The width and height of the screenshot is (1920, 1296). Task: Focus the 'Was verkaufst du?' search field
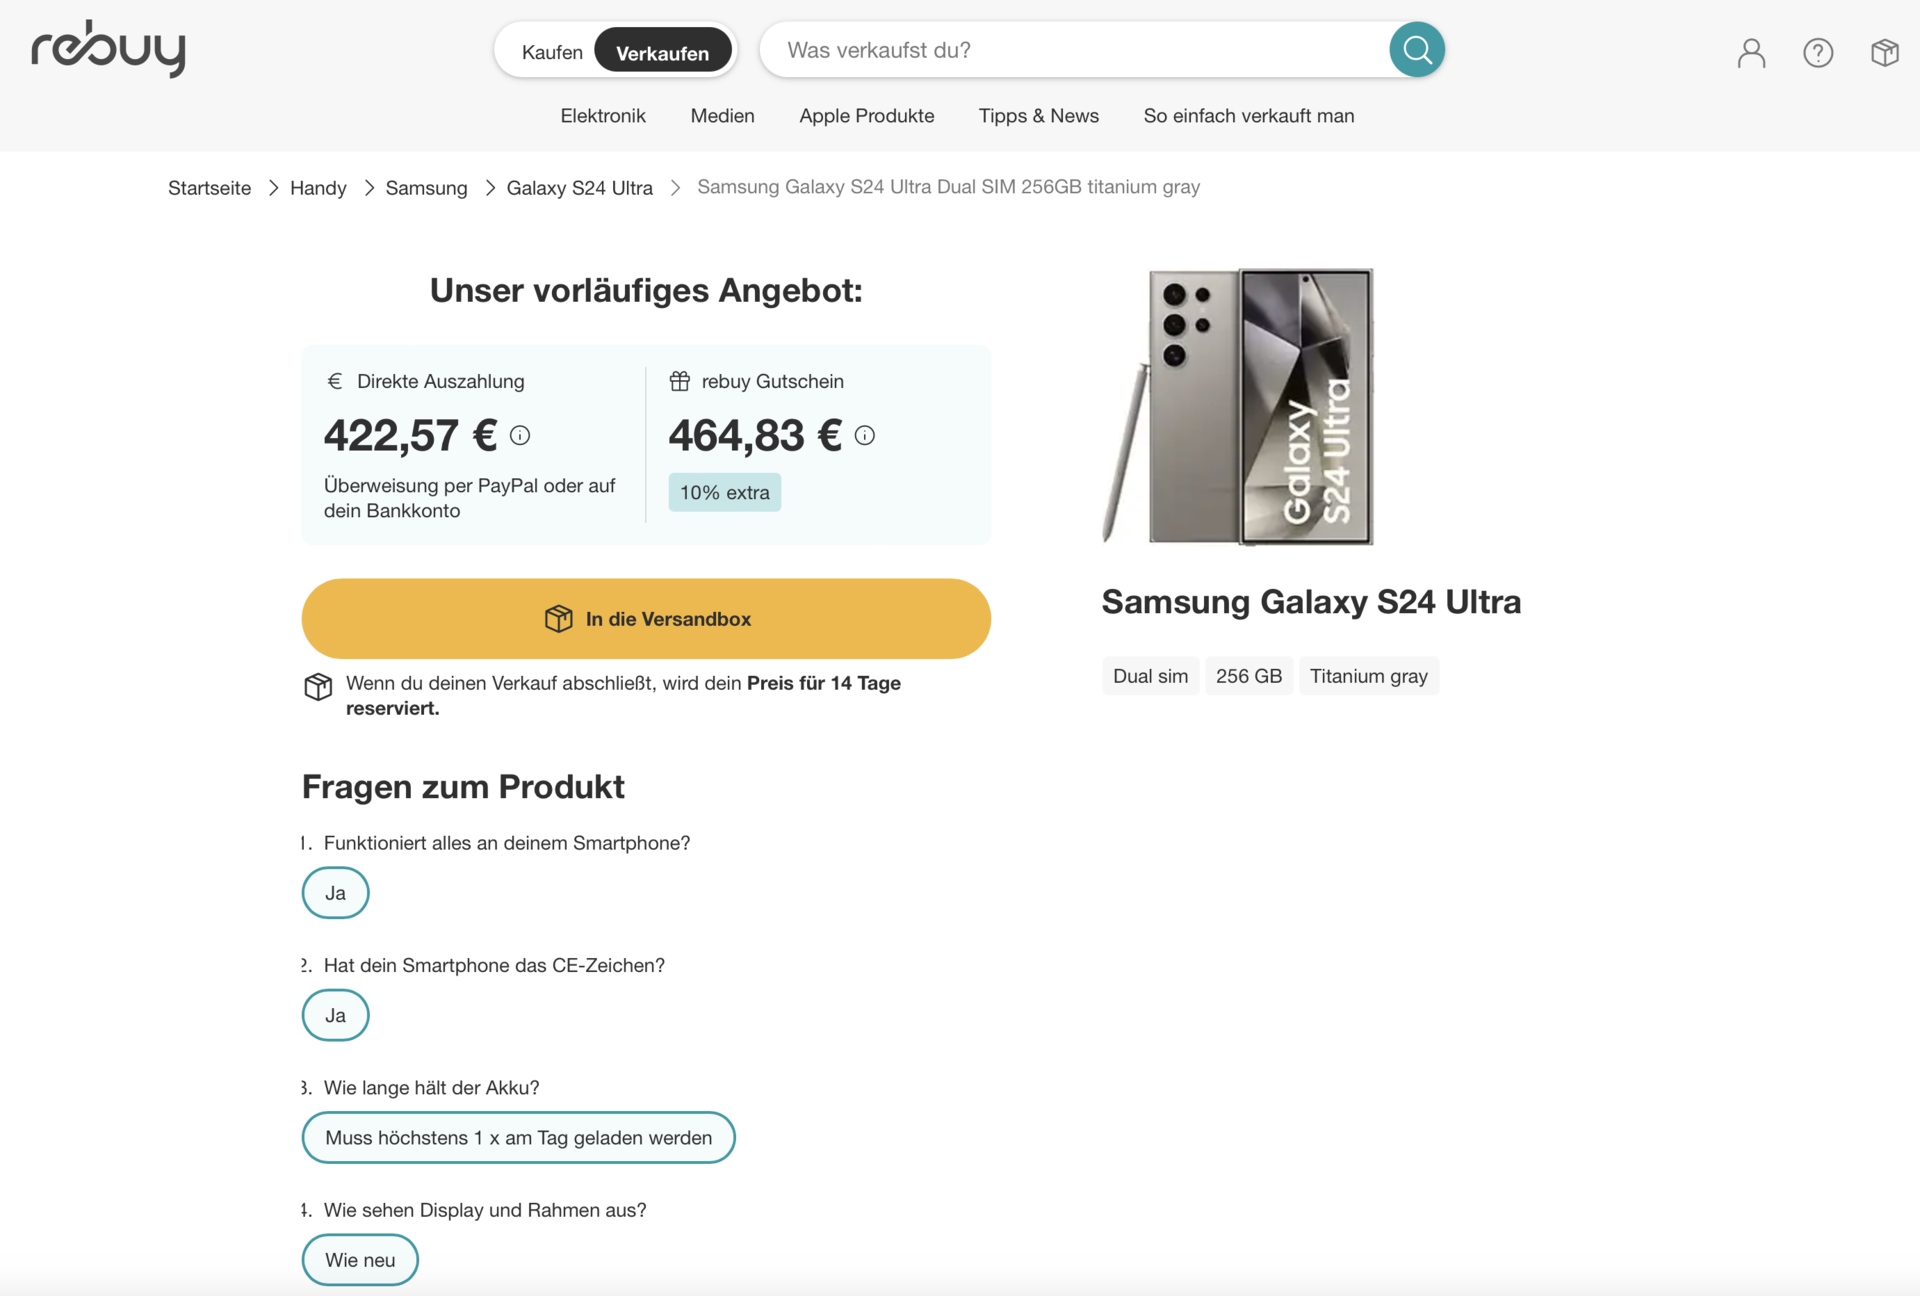point(1075,50)
